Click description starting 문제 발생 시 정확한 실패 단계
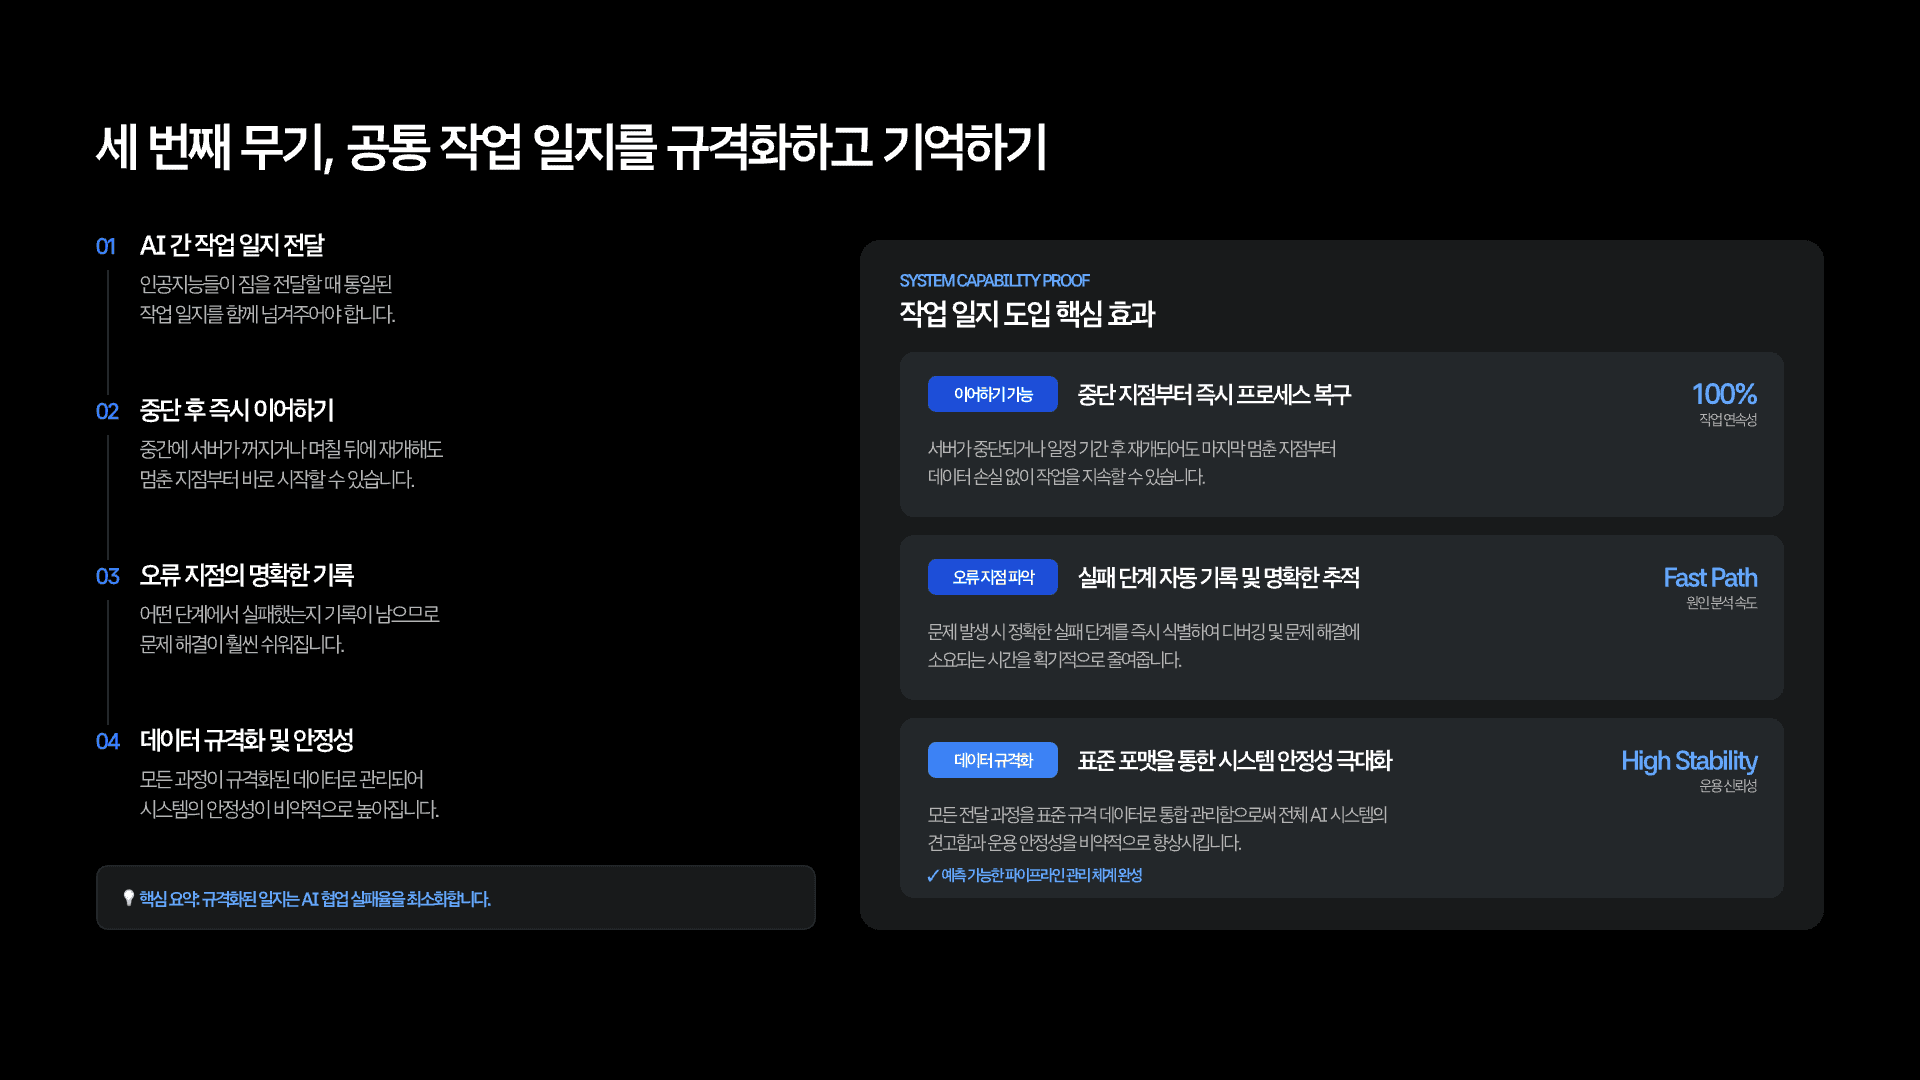This screenshot has height=1080, width=1920. pyautogui.click(x=1144, y=646)
